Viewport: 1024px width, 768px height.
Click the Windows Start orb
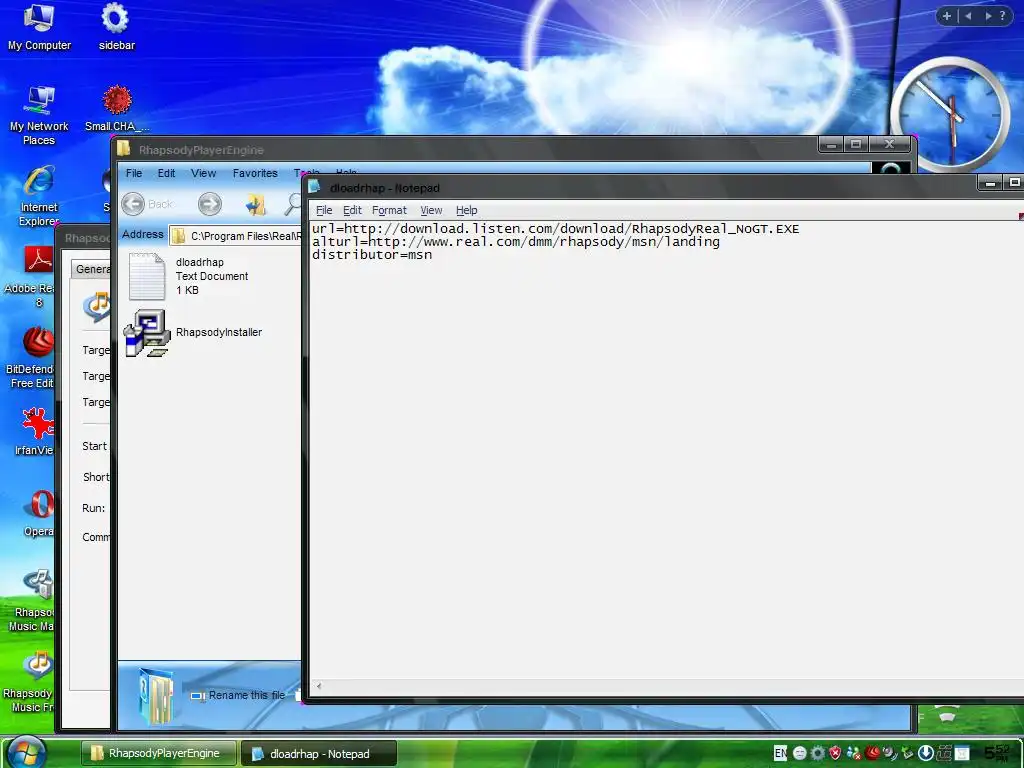pos(26,752)
